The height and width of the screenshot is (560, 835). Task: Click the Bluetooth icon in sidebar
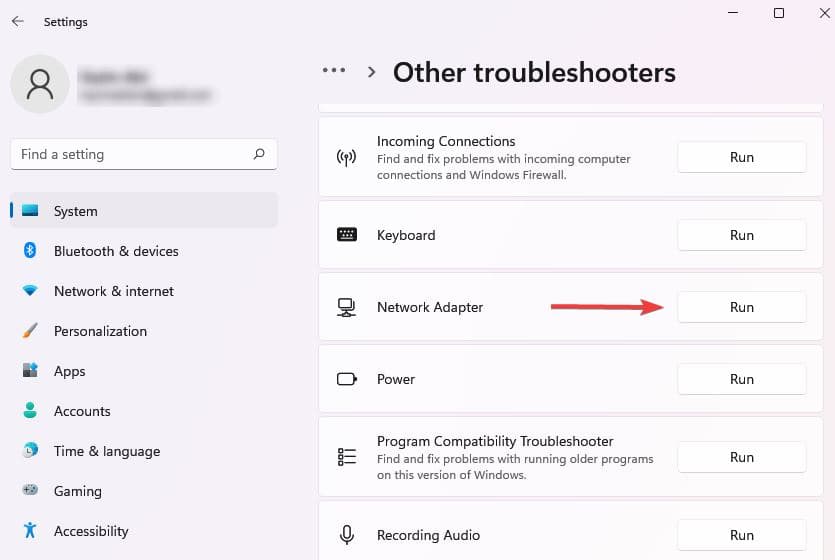30,250
